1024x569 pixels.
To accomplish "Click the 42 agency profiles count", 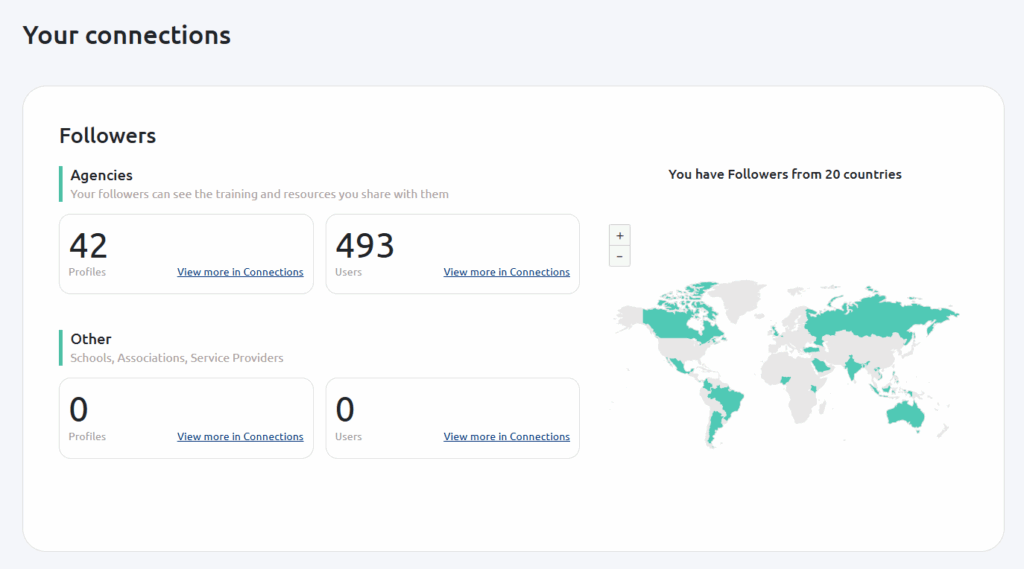I will pos(88,246).
